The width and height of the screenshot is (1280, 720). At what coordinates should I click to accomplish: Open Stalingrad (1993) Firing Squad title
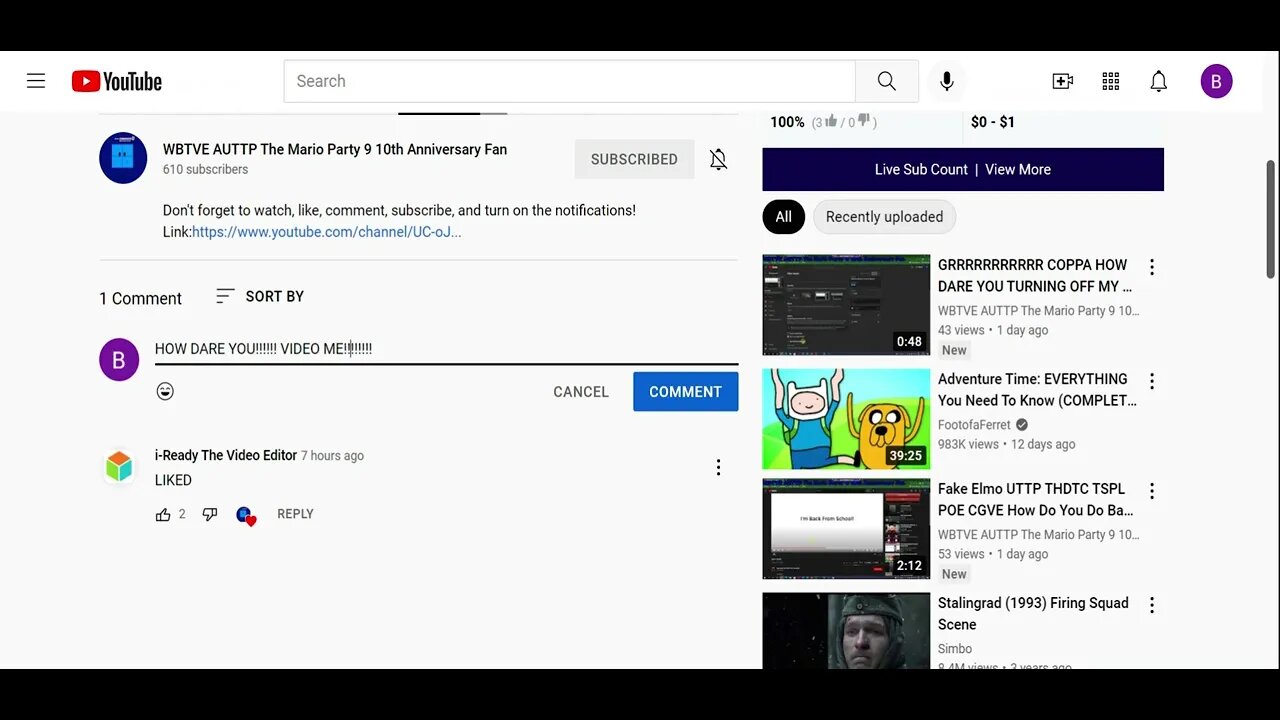(1033, 614)
